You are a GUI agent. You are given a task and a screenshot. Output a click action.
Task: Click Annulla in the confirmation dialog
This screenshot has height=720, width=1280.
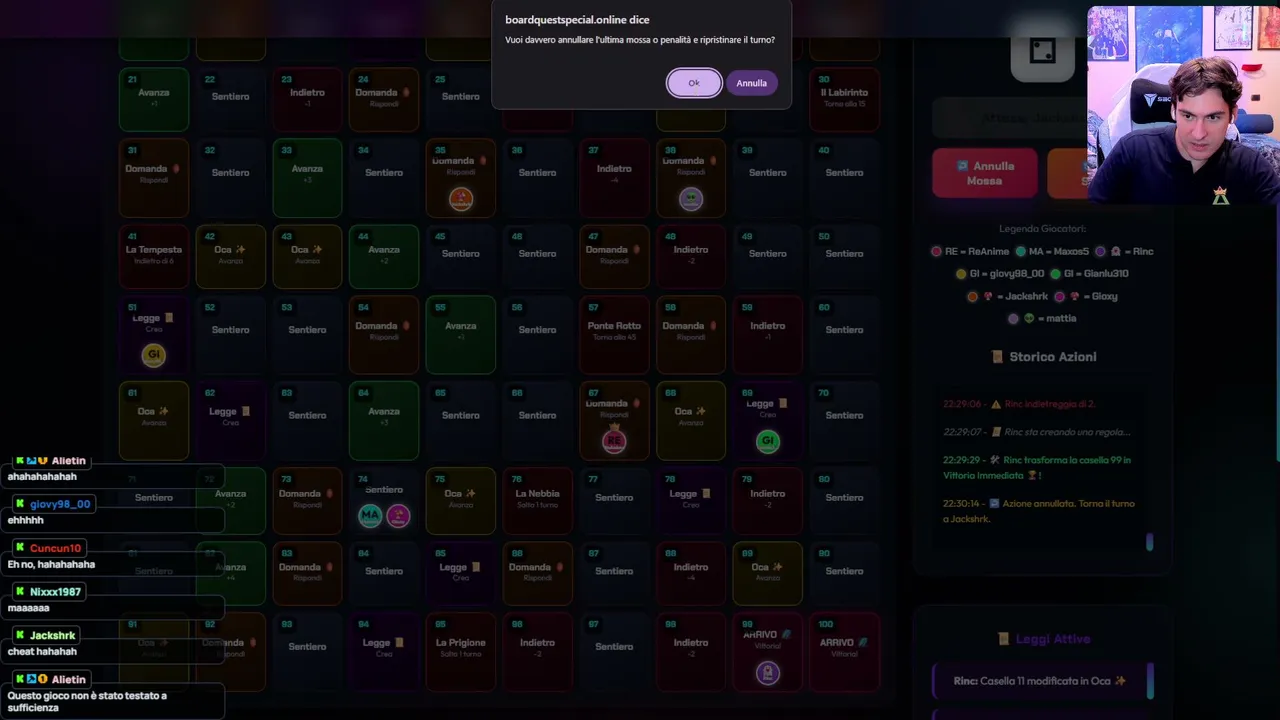click(x=751, y=83)
